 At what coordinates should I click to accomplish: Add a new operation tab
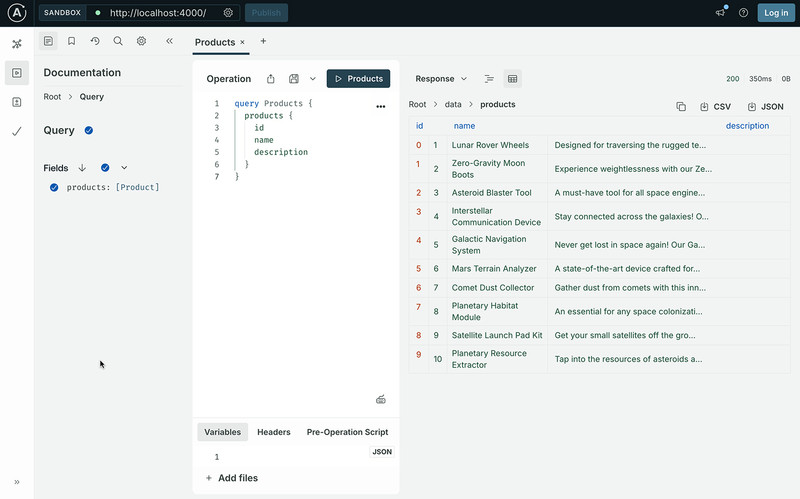tap(263, 41)
